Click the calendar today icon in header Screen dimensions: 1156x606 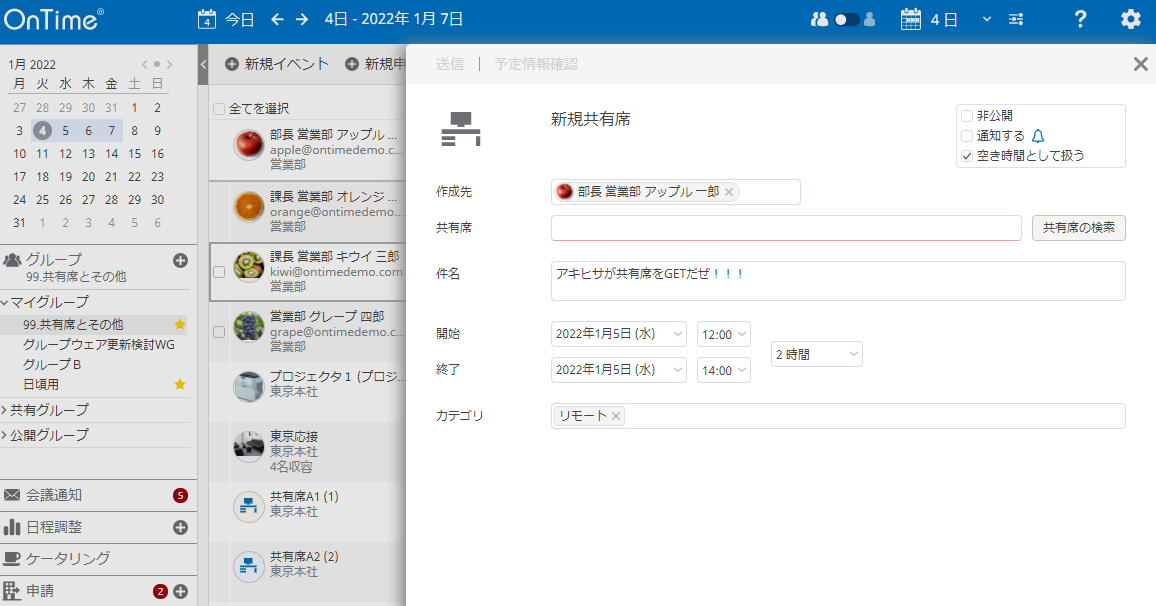click(206, 19)
